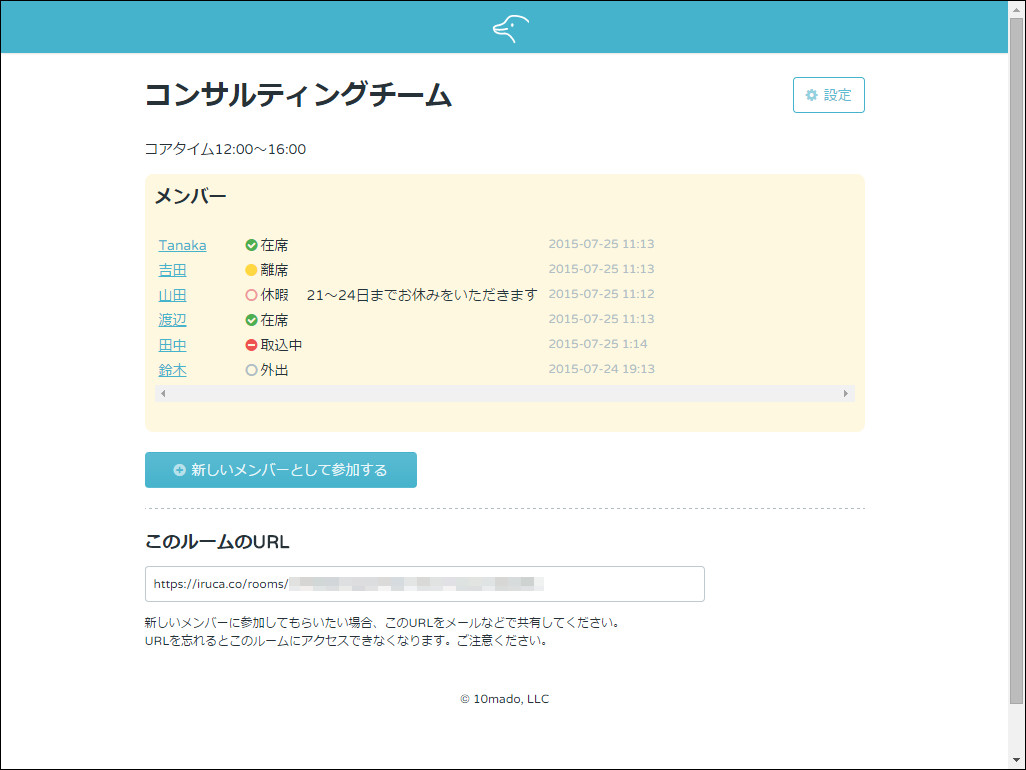
Task: Click 田中's 取込中 busy status icon
Action: [252, 344]
